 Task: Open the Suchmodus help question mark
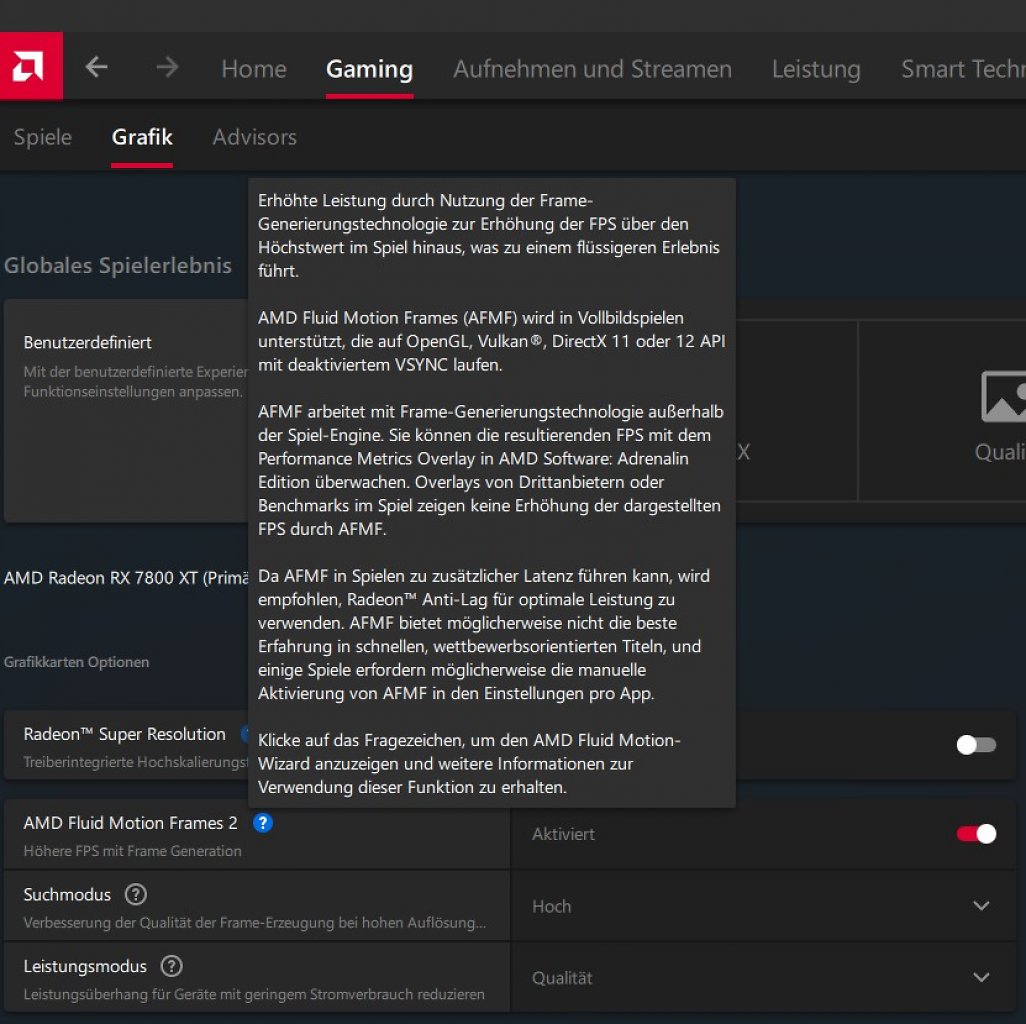[x=135, y=894]
